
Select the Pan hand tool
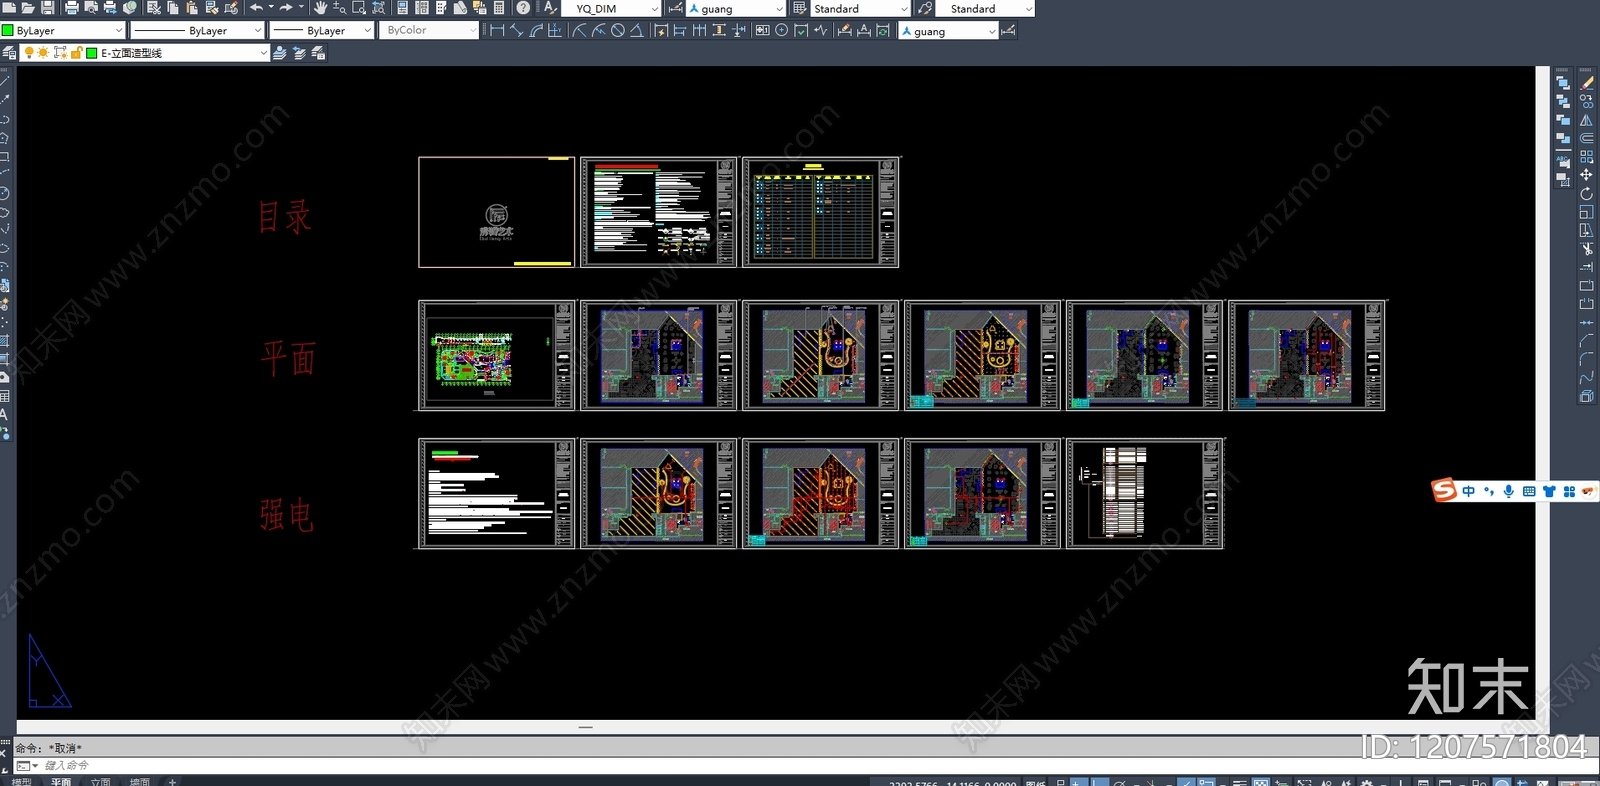click(320, 8)
